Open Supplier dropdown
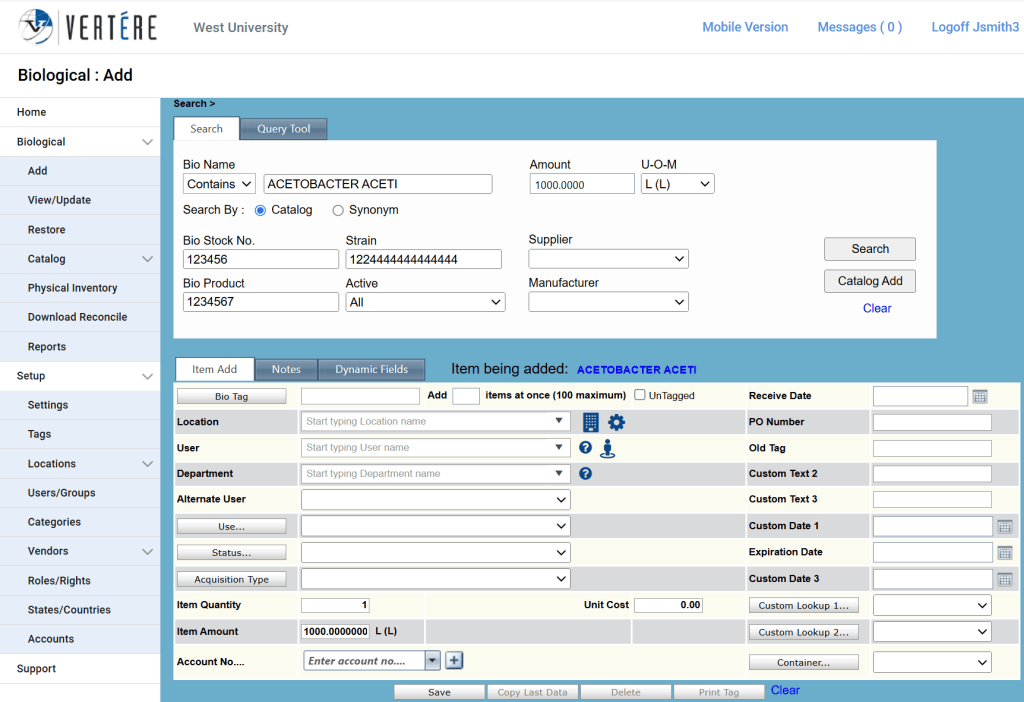The image size is (1024, 702). coord(608,259)
